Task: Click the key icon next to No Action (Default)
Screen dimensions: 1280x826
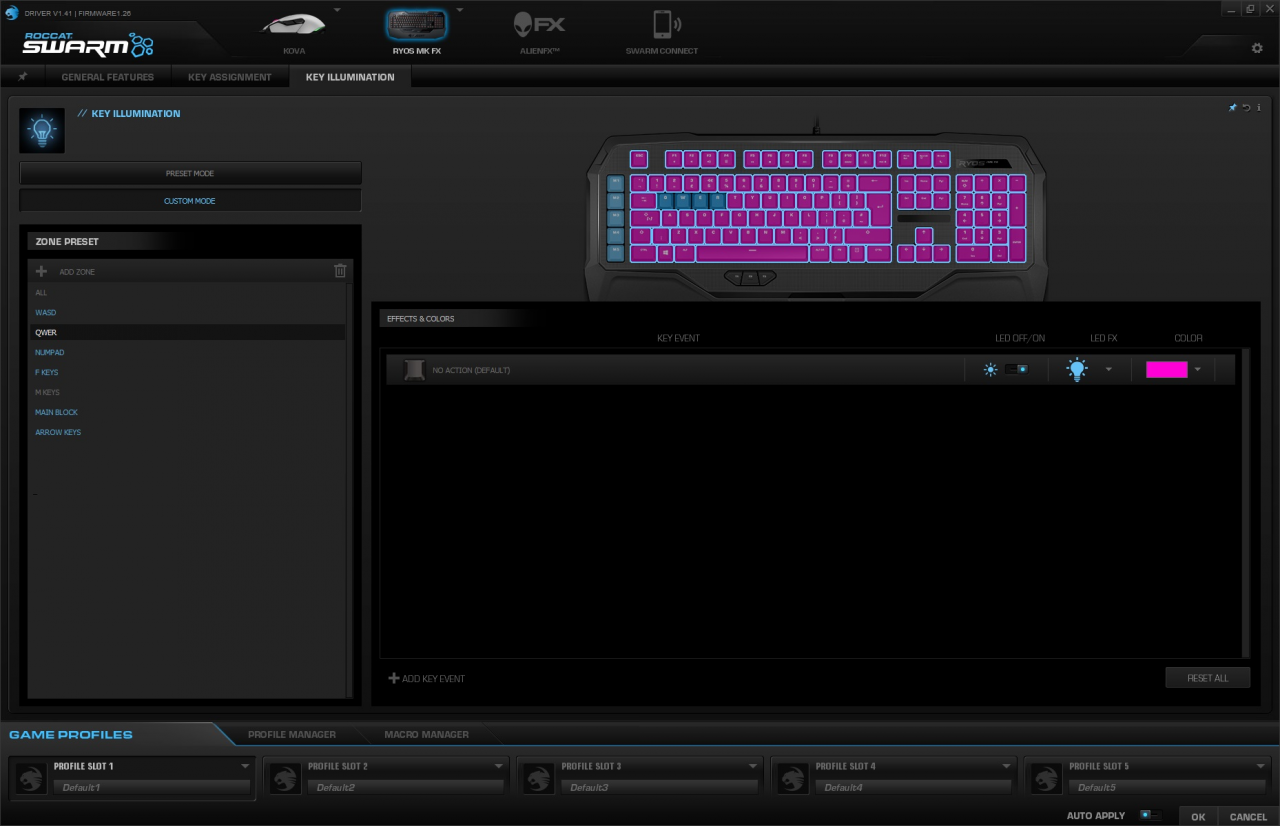Action: click(x=413, y=370)
